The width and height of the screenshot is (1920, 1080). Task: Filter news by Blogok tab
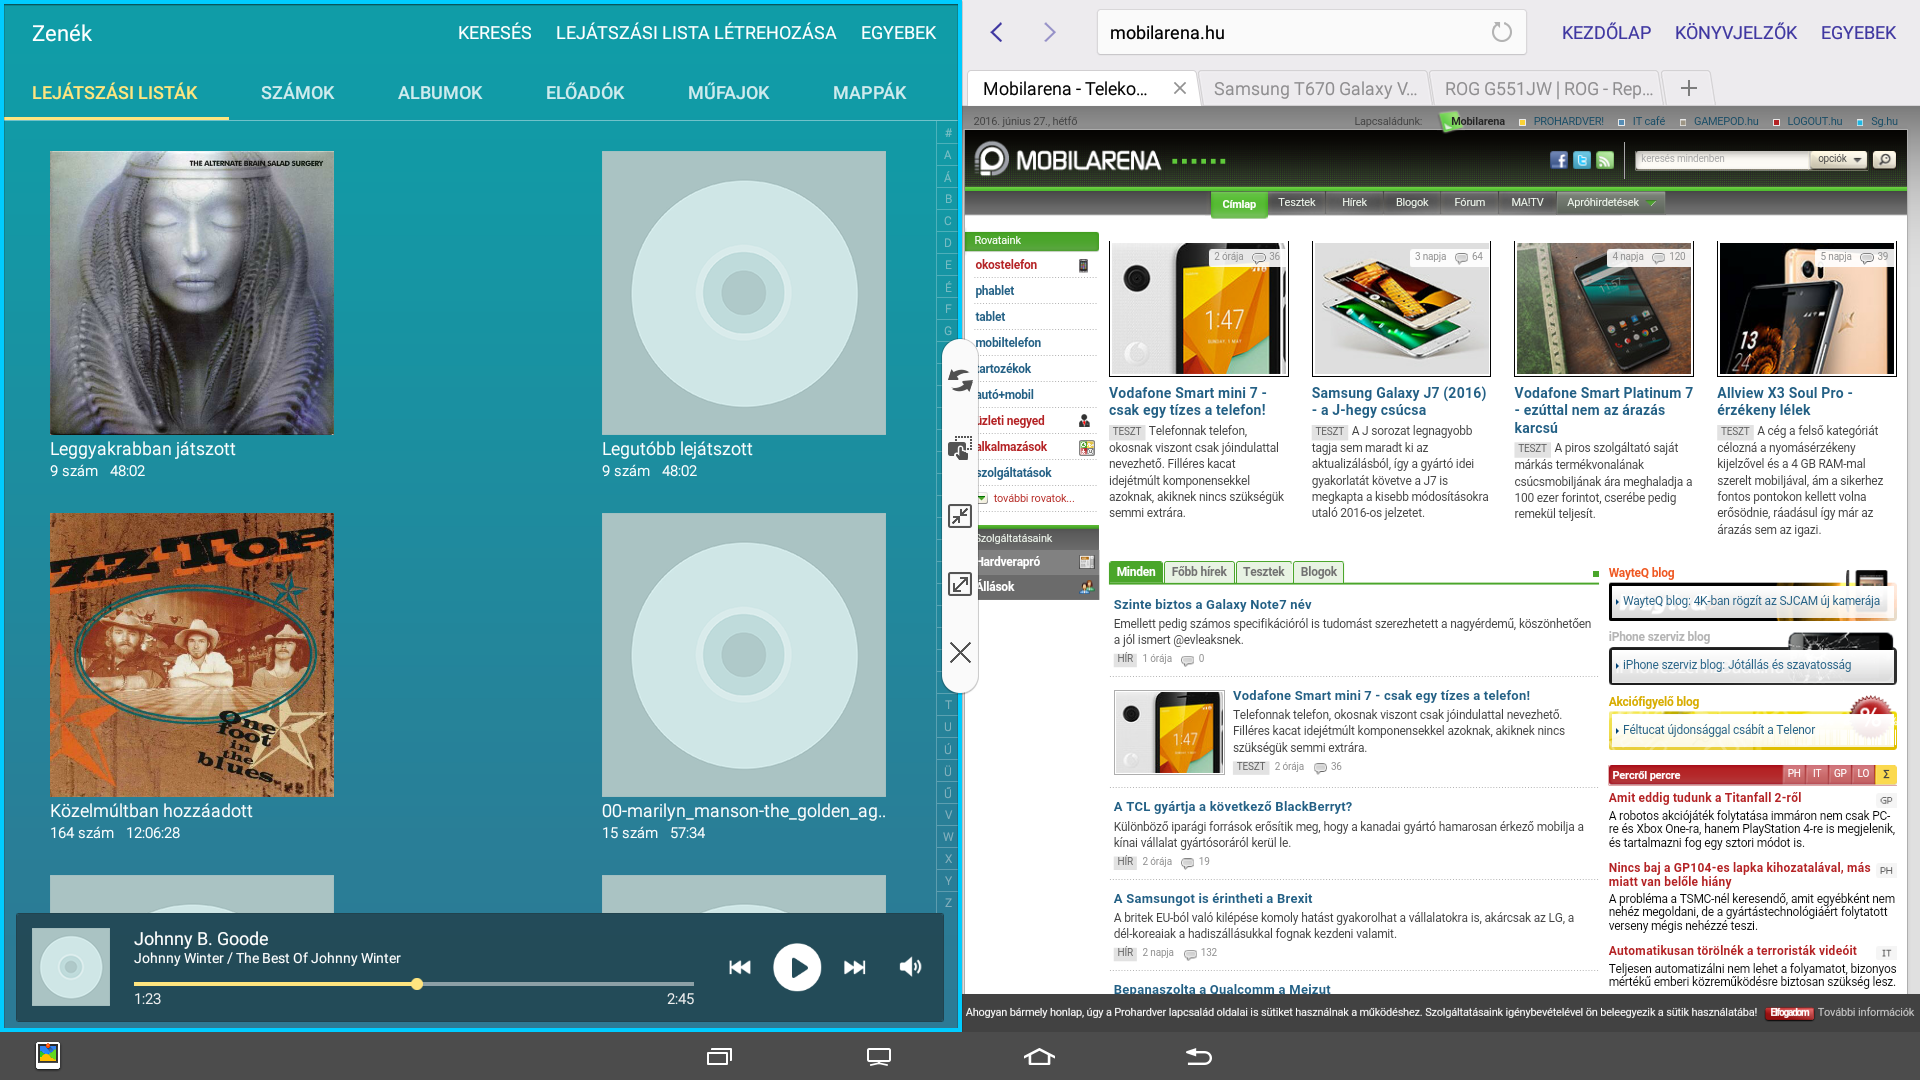[x=1318, y=572]
